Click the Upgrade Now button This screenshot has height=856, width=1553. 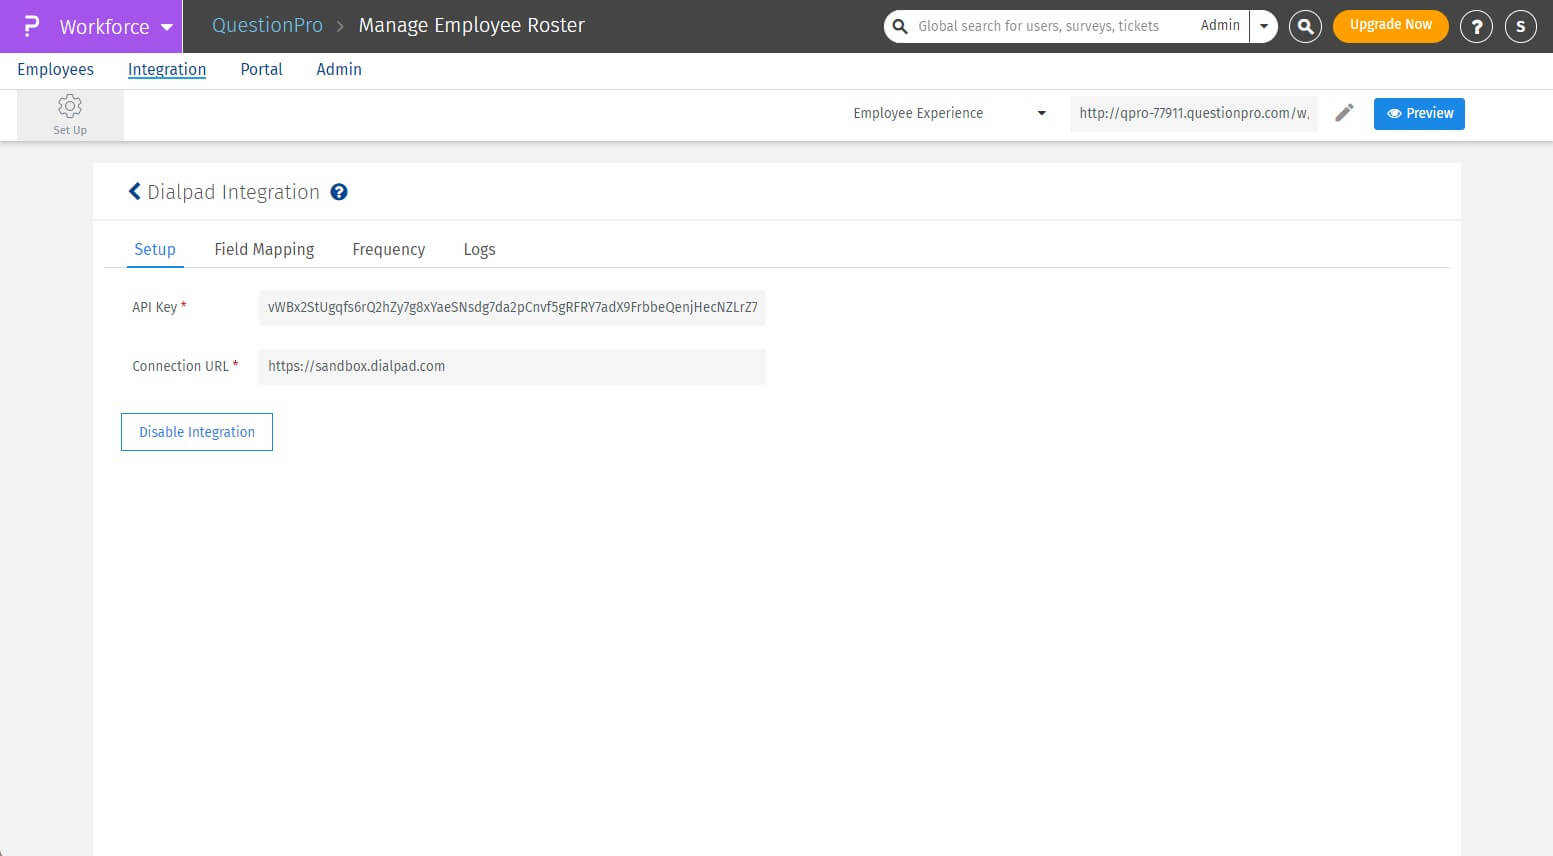(1390, 26)
